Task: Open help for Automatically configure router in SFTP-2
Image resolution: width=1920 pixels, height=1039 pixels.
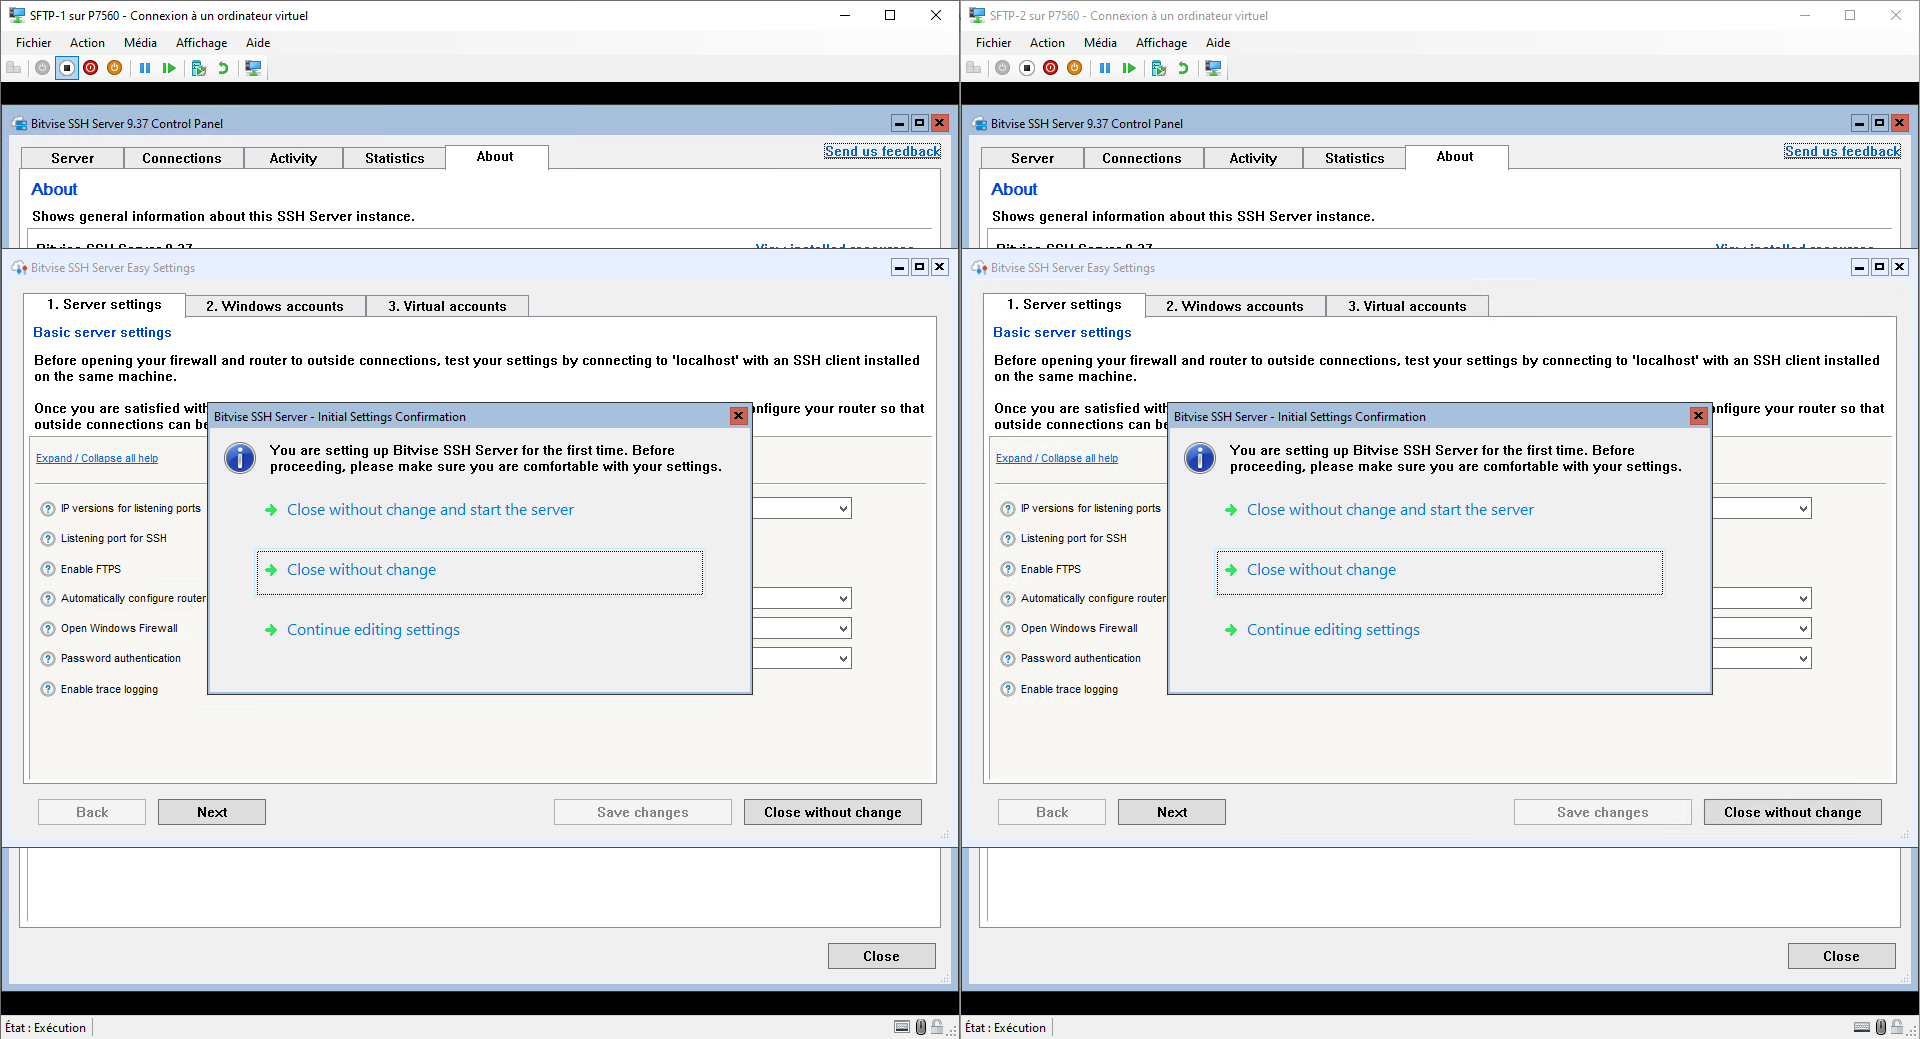Action: tap(1008, 599)
